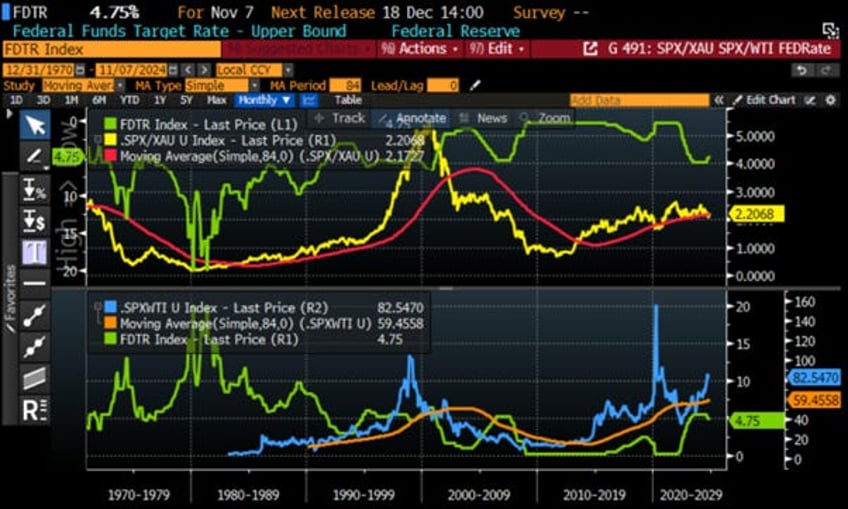Open the Study Moving Average dropdown
This screenshot has width=848, height=509.
[x=83, y=85]
